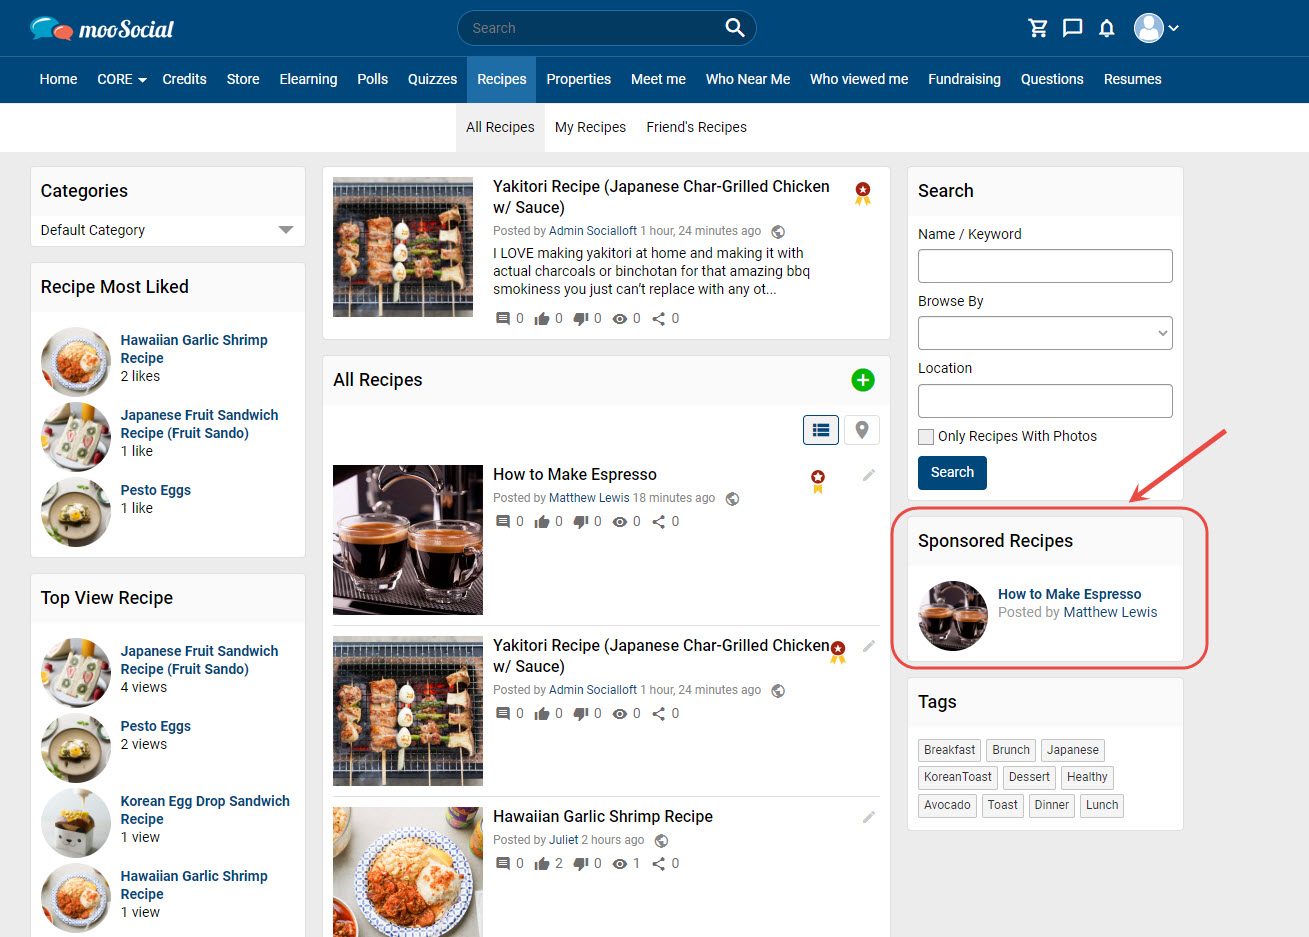
Task: Like the How to Make Espresso recipe
Action: click(542, 522)
